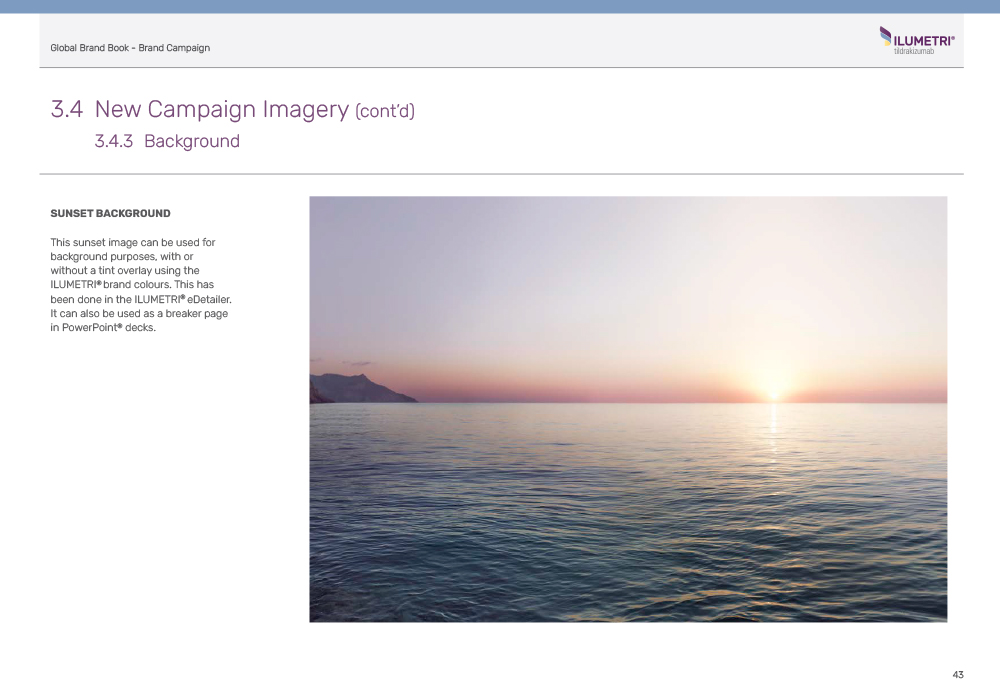
Task: Click the ILUMETRI wordmark in the header
Action: (924, 40)
